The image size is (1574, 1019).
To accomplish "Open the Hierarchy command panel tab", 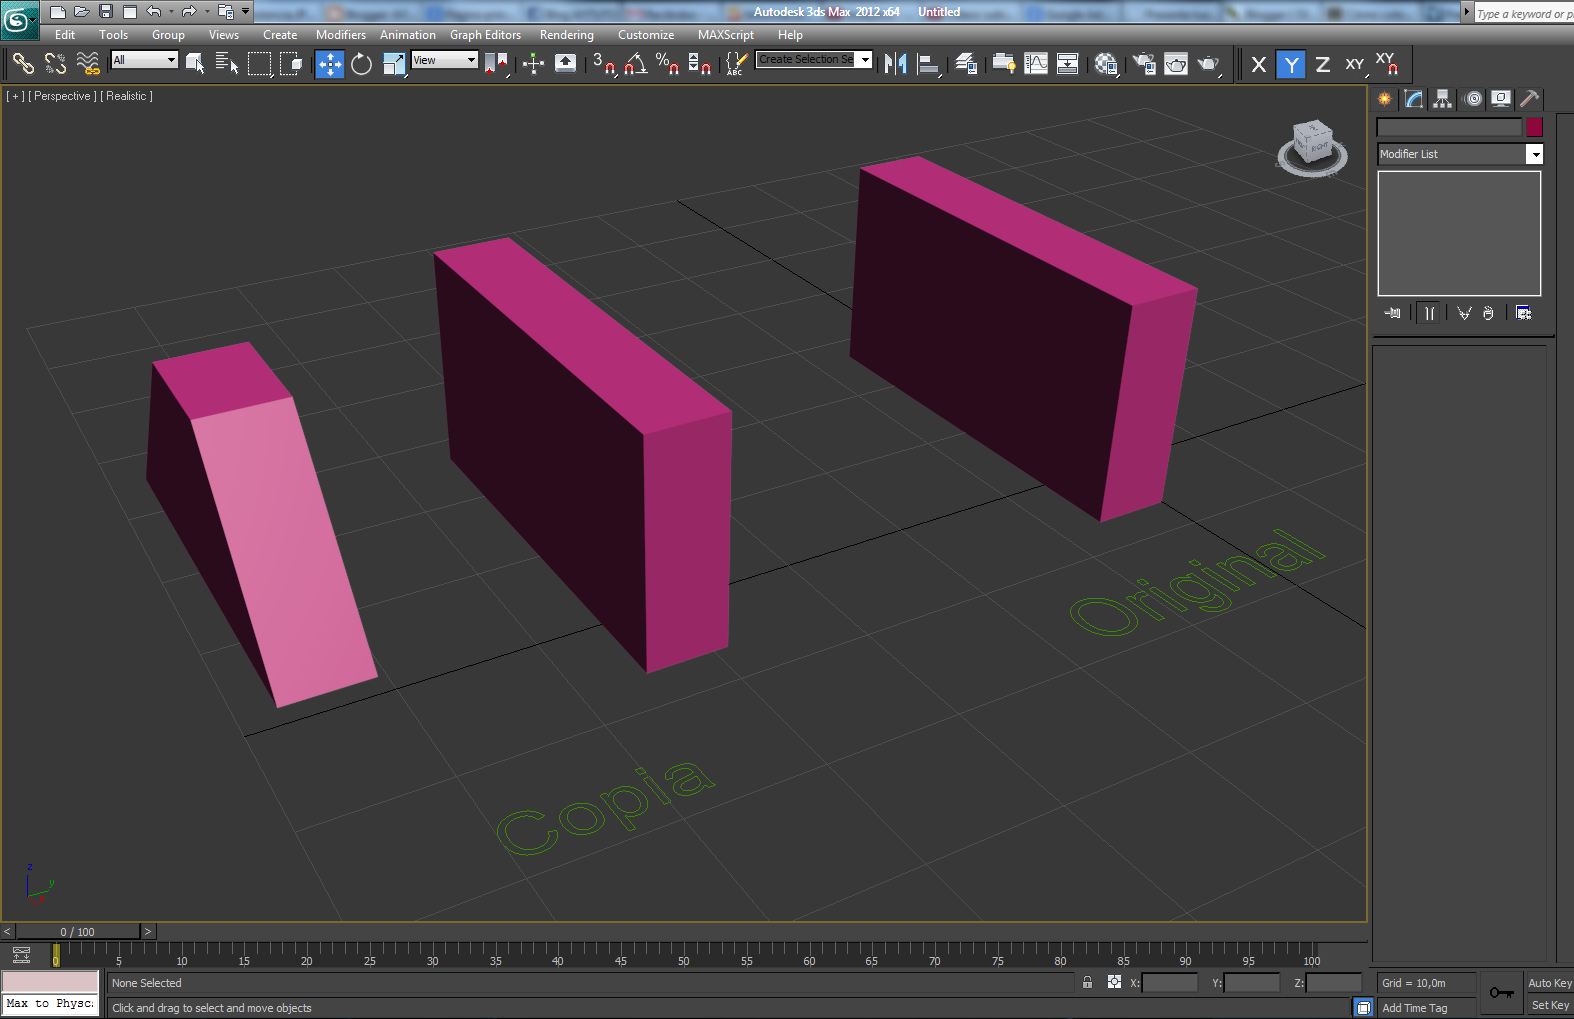I will (1442, 99).
